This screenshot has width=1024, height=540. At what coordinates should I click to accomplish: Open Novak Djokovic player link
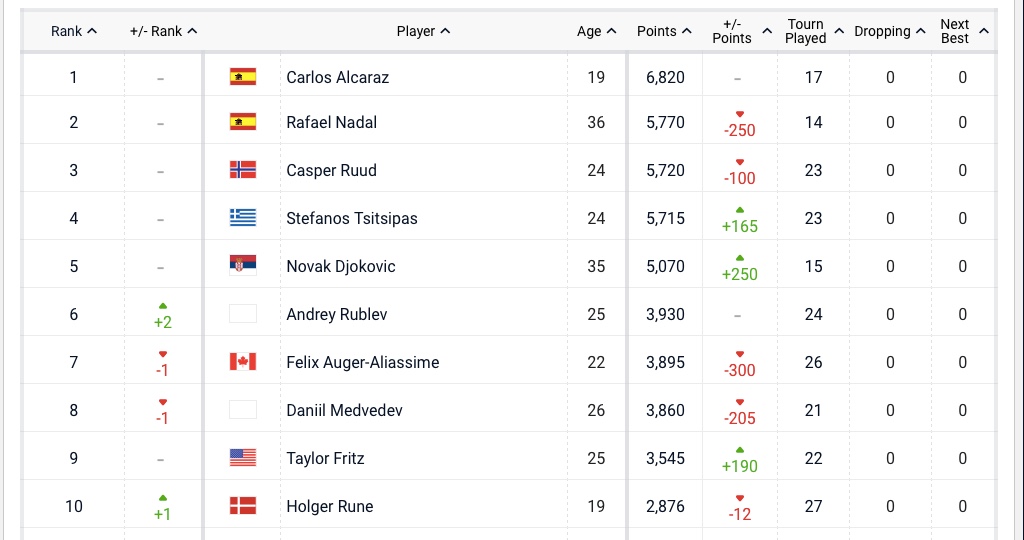(341, 266)
